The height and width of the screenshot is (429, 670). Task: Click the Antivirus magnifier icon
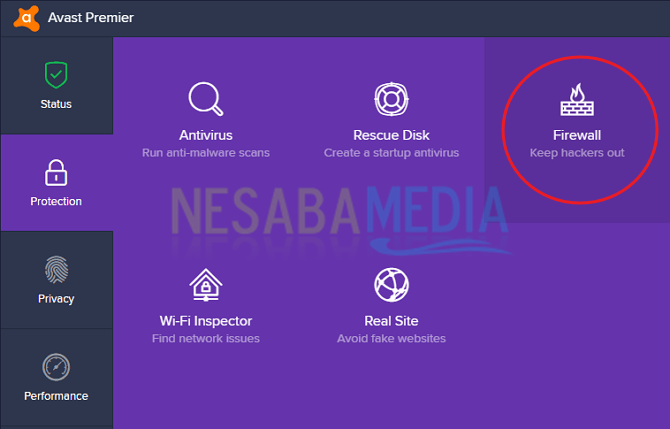[206, 99]
